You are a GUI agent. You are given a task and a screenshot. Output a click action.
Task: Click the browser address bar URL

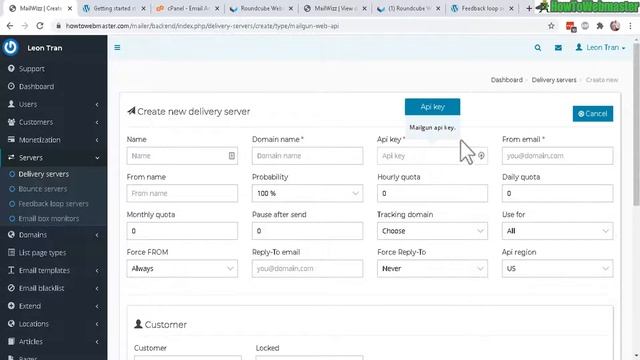(202, 26)
